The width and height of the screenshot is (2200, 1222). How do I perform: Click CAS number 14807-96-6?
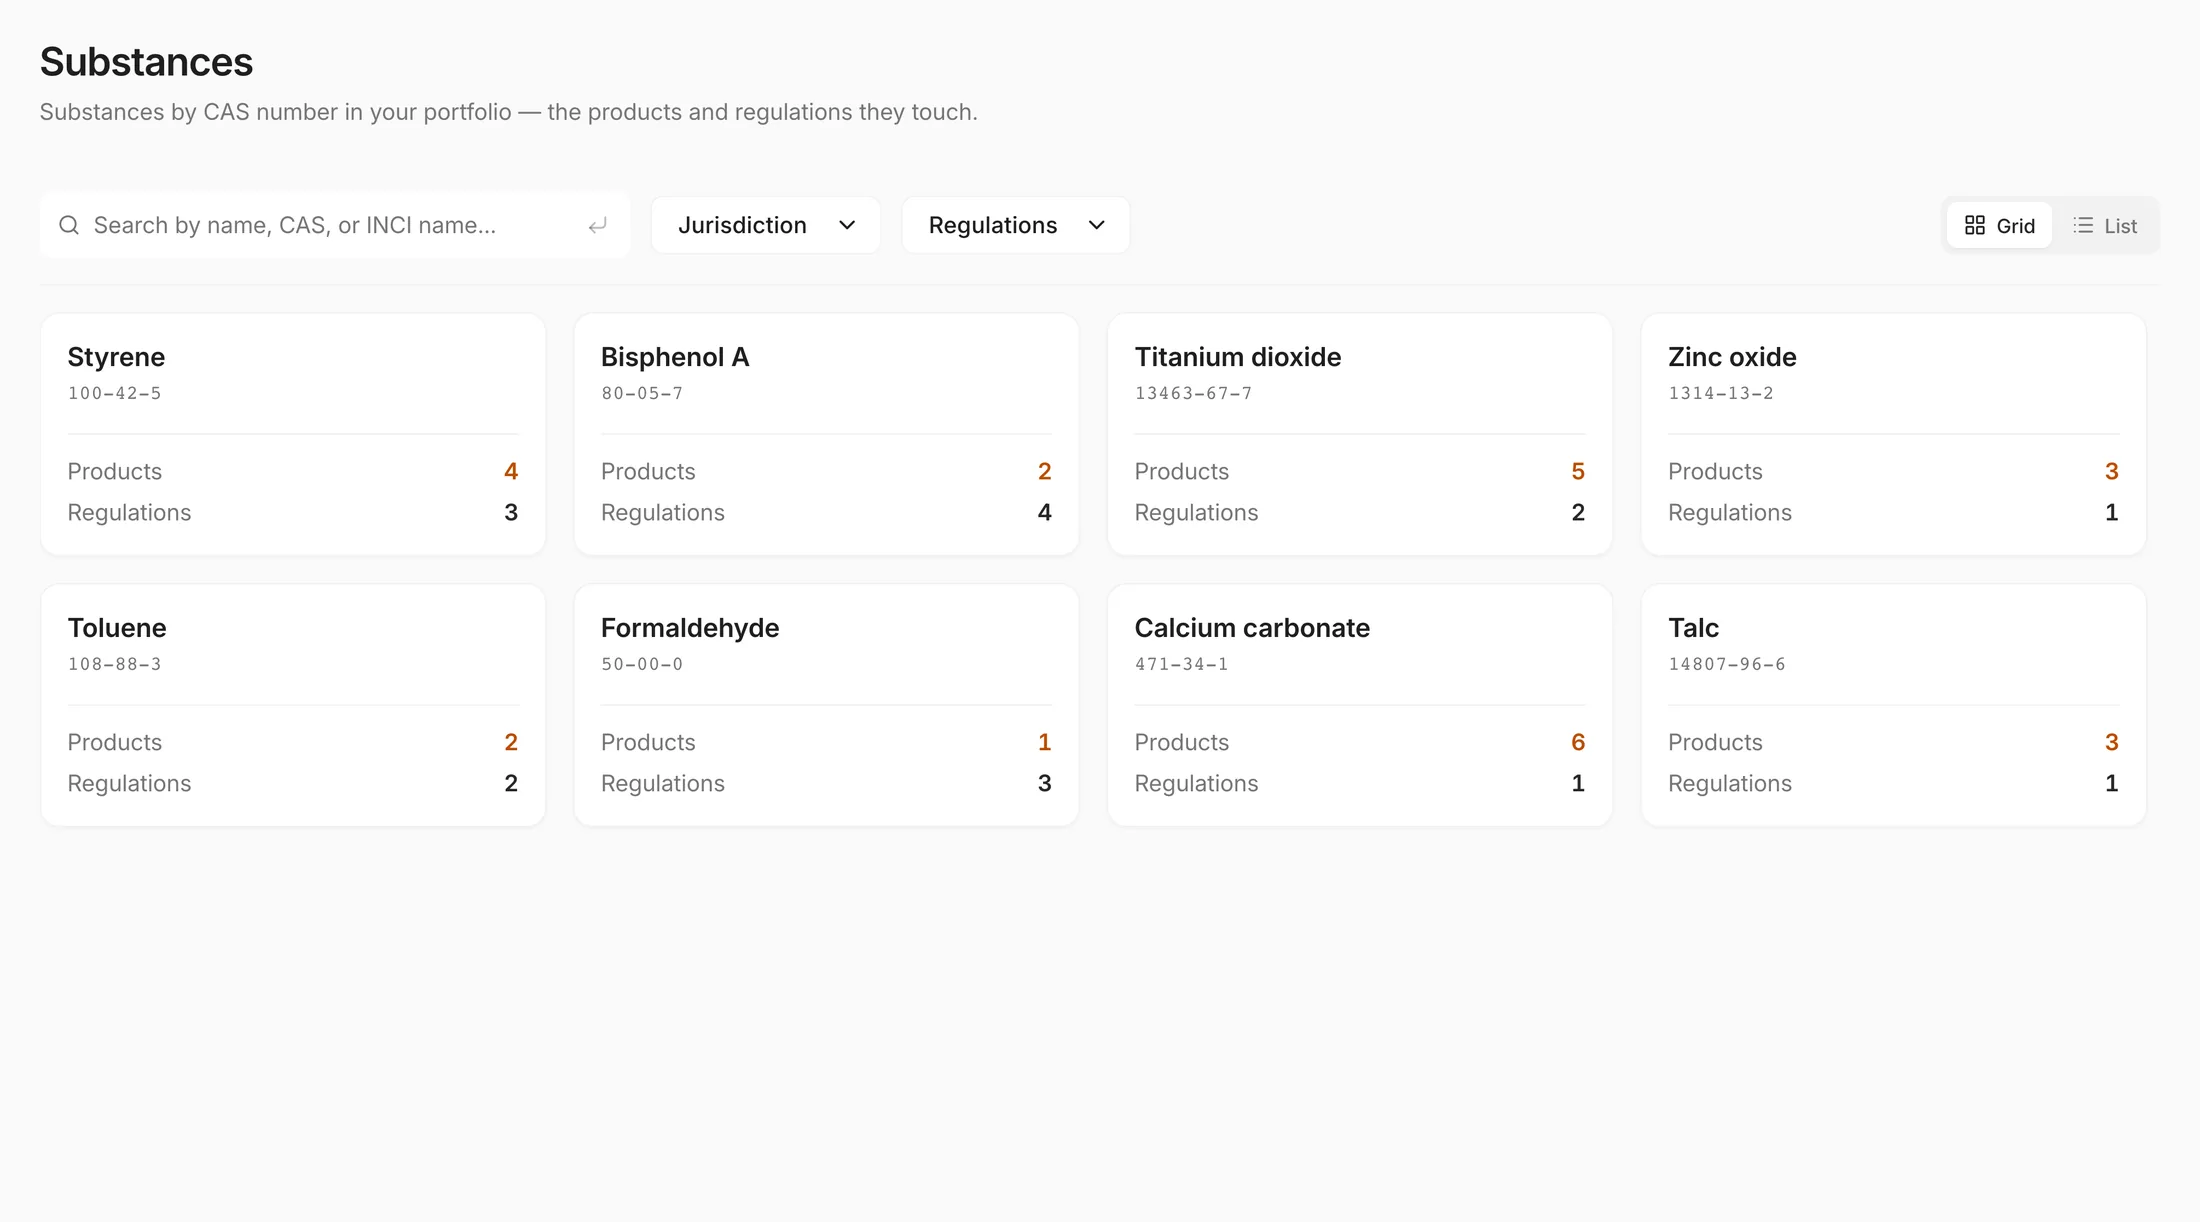pyautogui.click(x=1727, y=664)
